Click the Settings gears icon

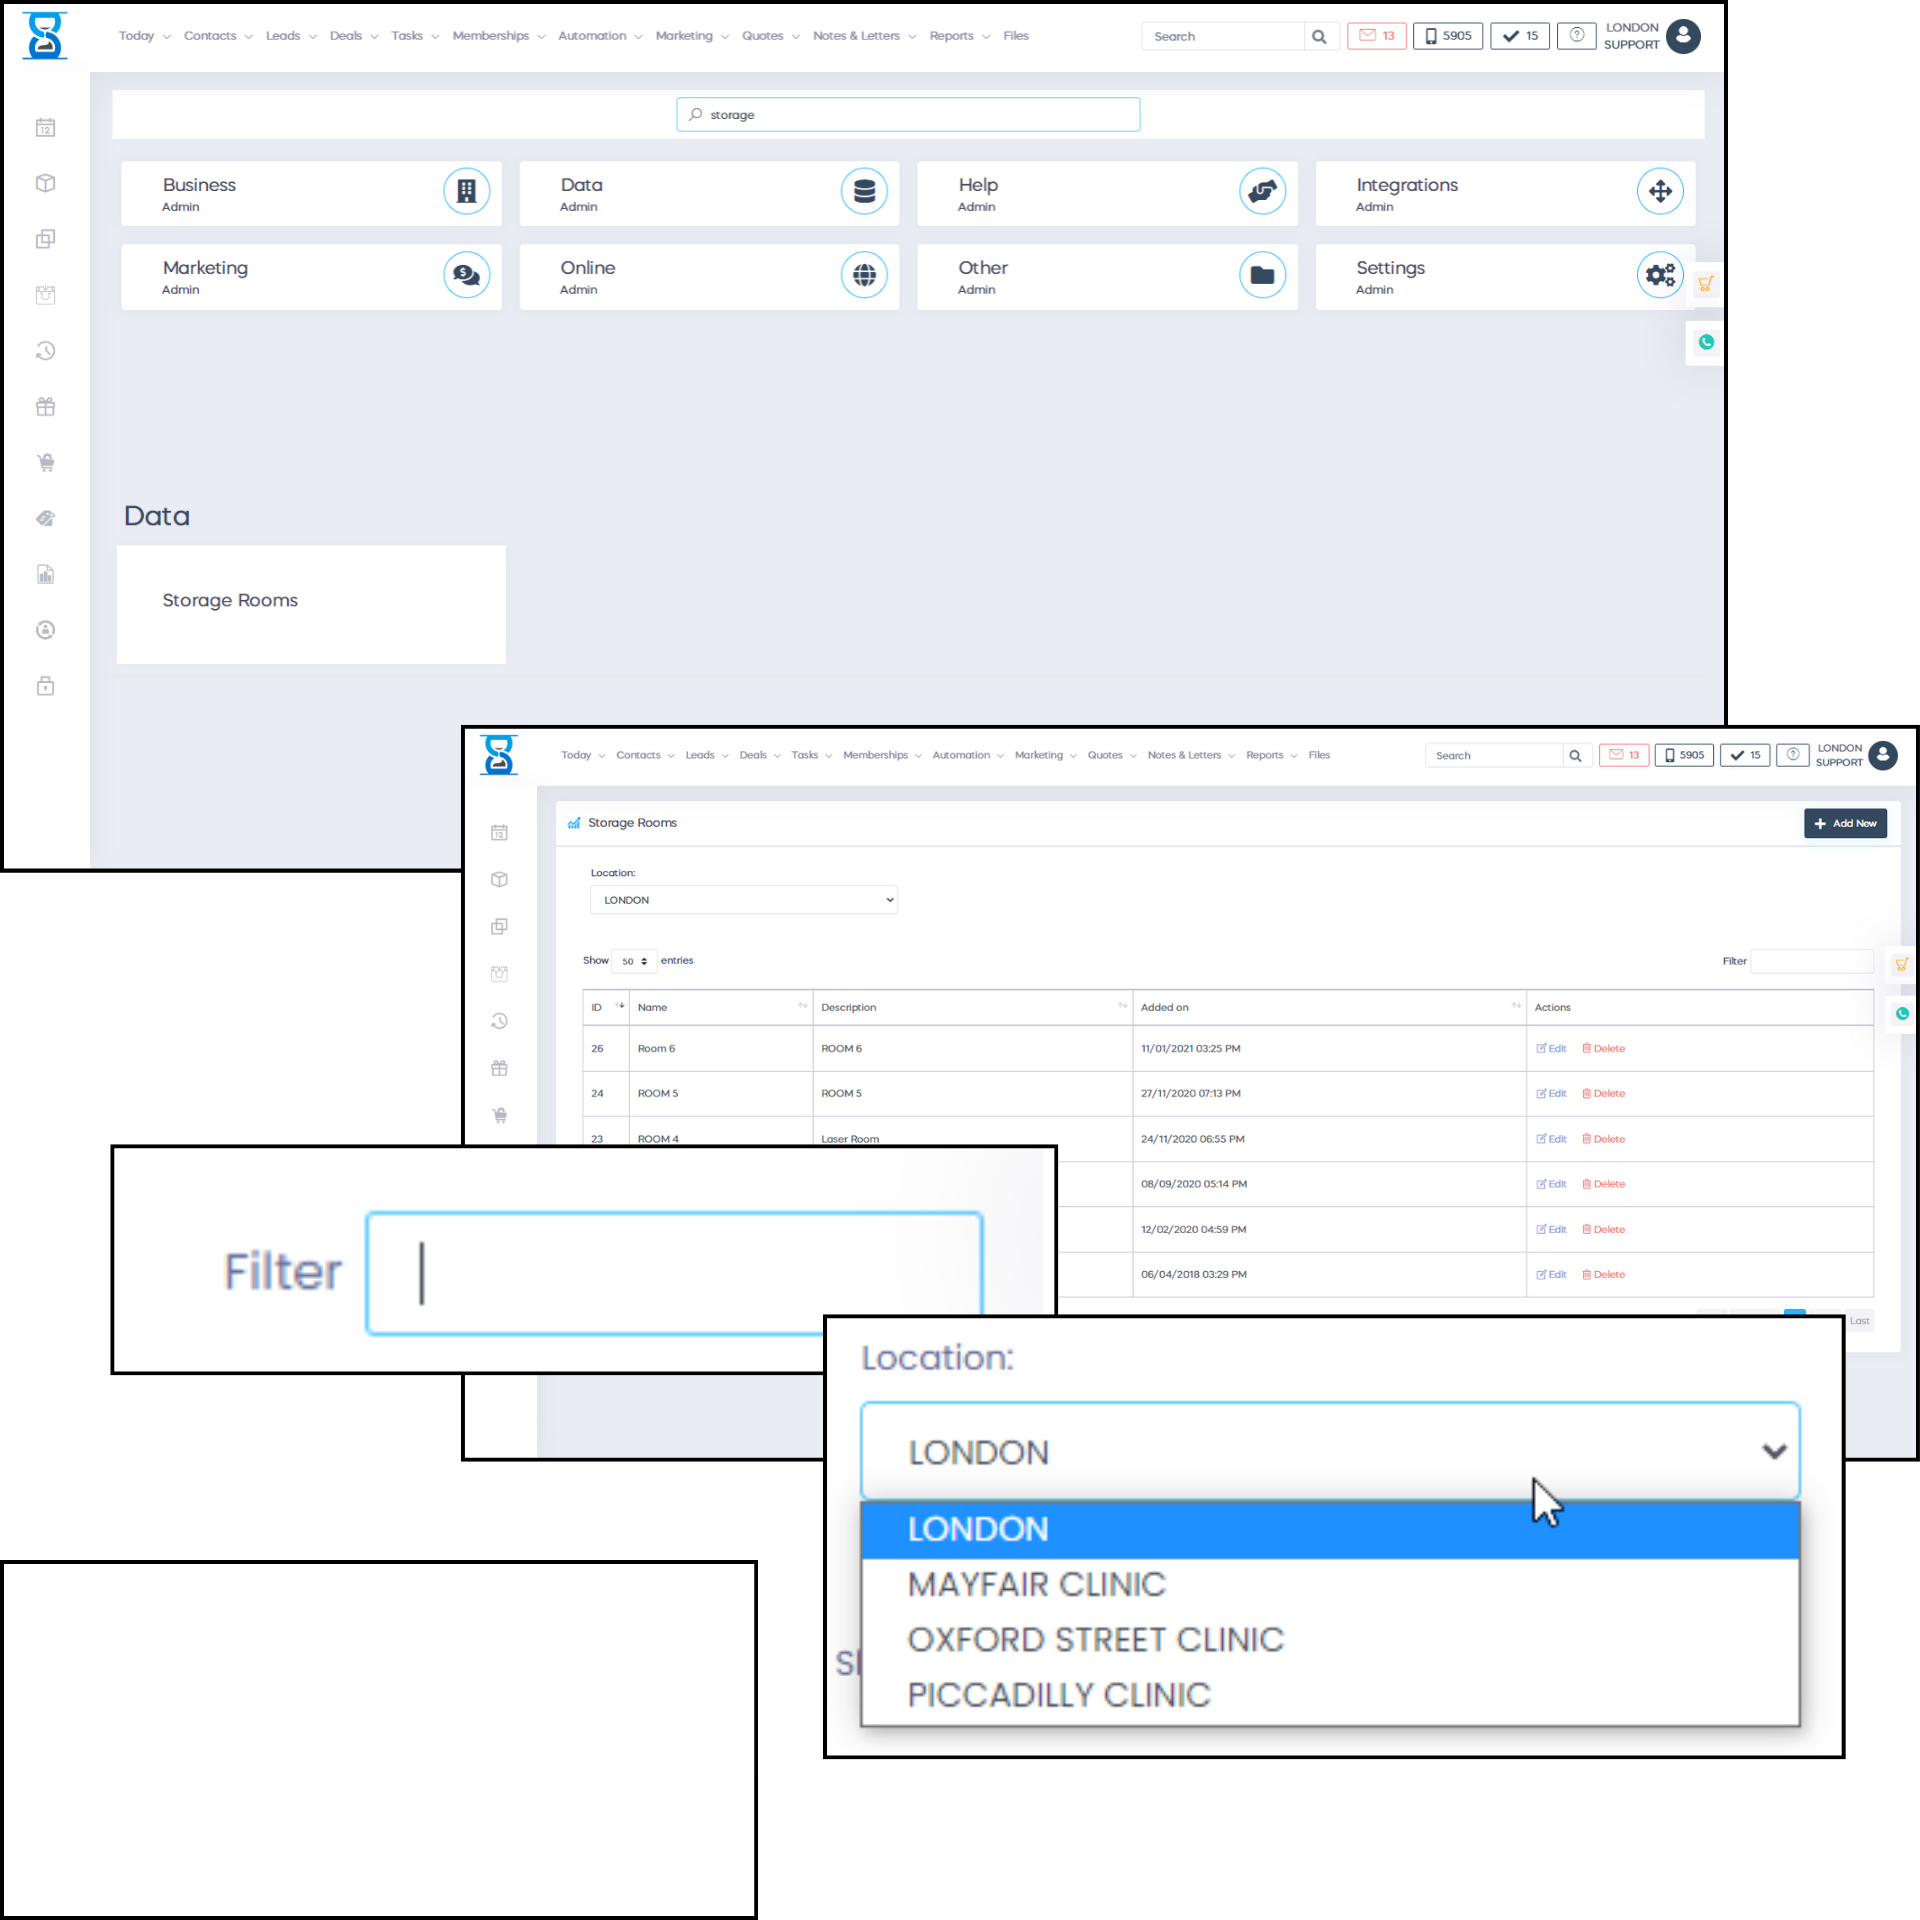1660,274
